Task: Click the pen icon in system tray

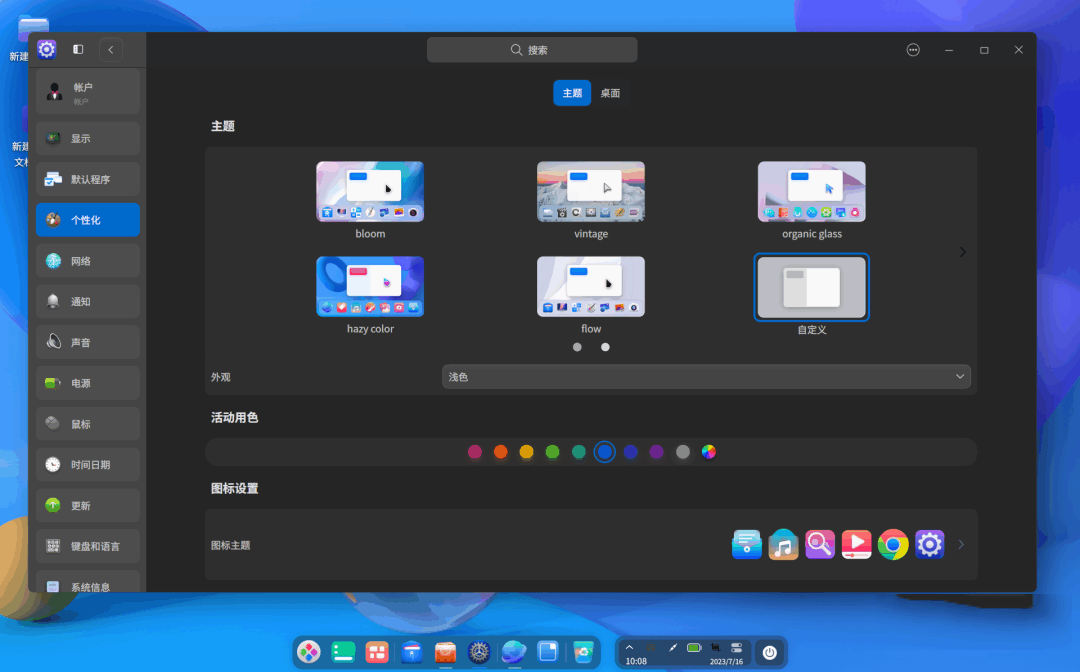Action: [673, 647]
